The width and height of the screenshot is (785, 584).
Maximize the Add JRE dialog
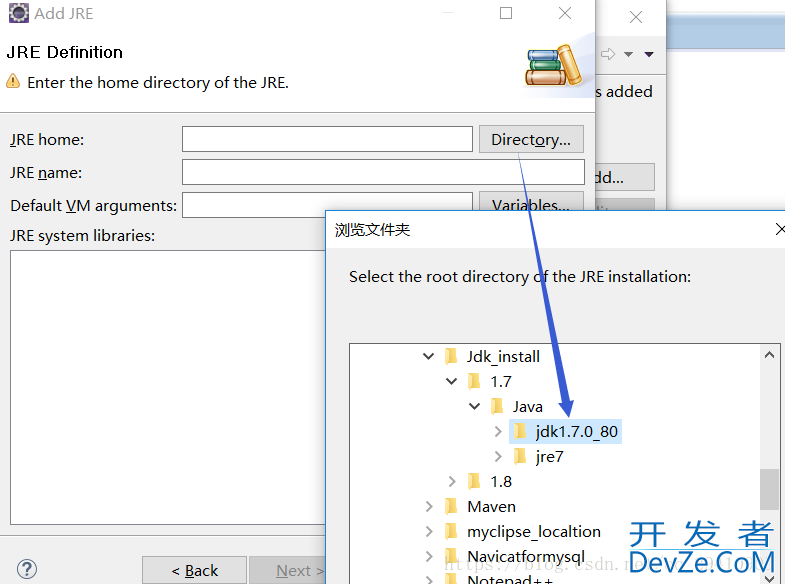[x=506, y=13]
